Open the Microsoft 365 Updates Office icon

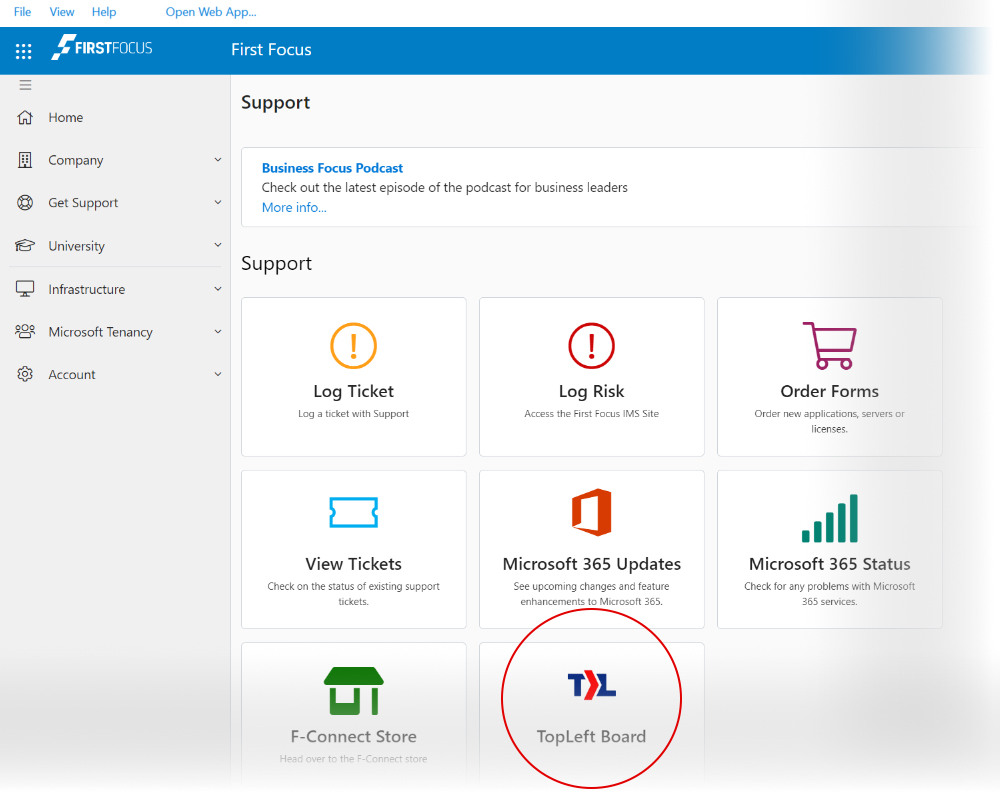point(591,513)
